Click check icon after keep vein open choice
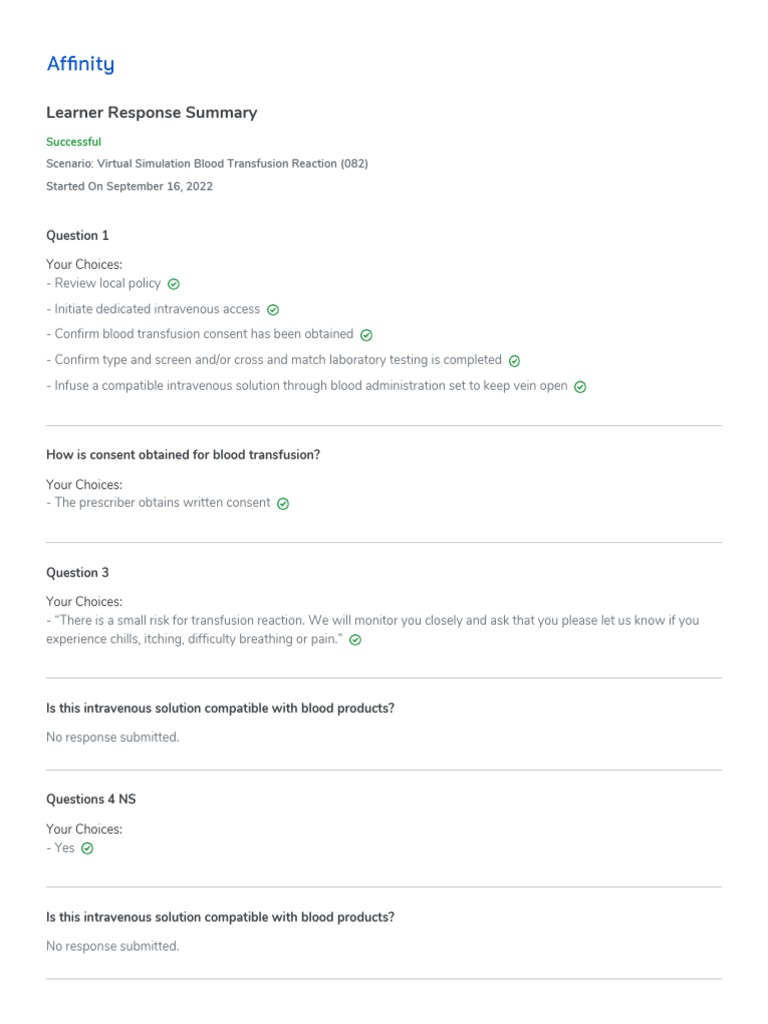768x1024 pixels. tap(580, 387)
